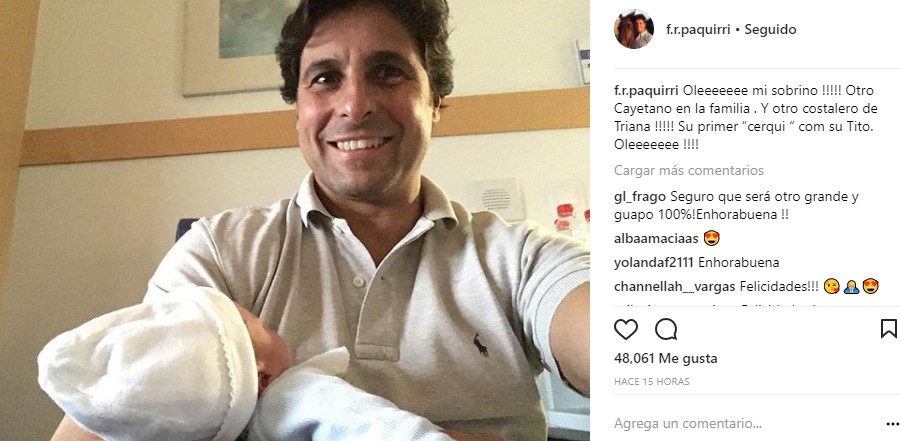Open comments via the speech bubble icon
Screen dimensions: 901x441
666,329
